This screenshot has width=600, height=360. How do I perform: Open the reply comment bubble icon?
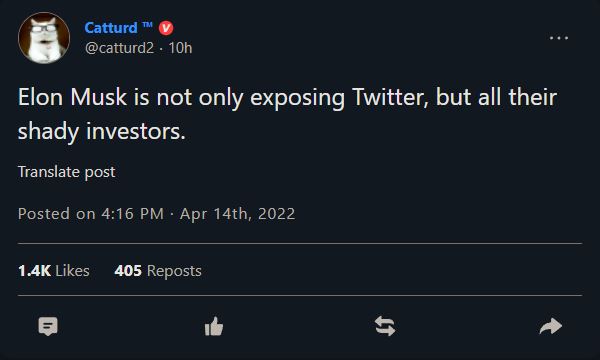point(48,326)
